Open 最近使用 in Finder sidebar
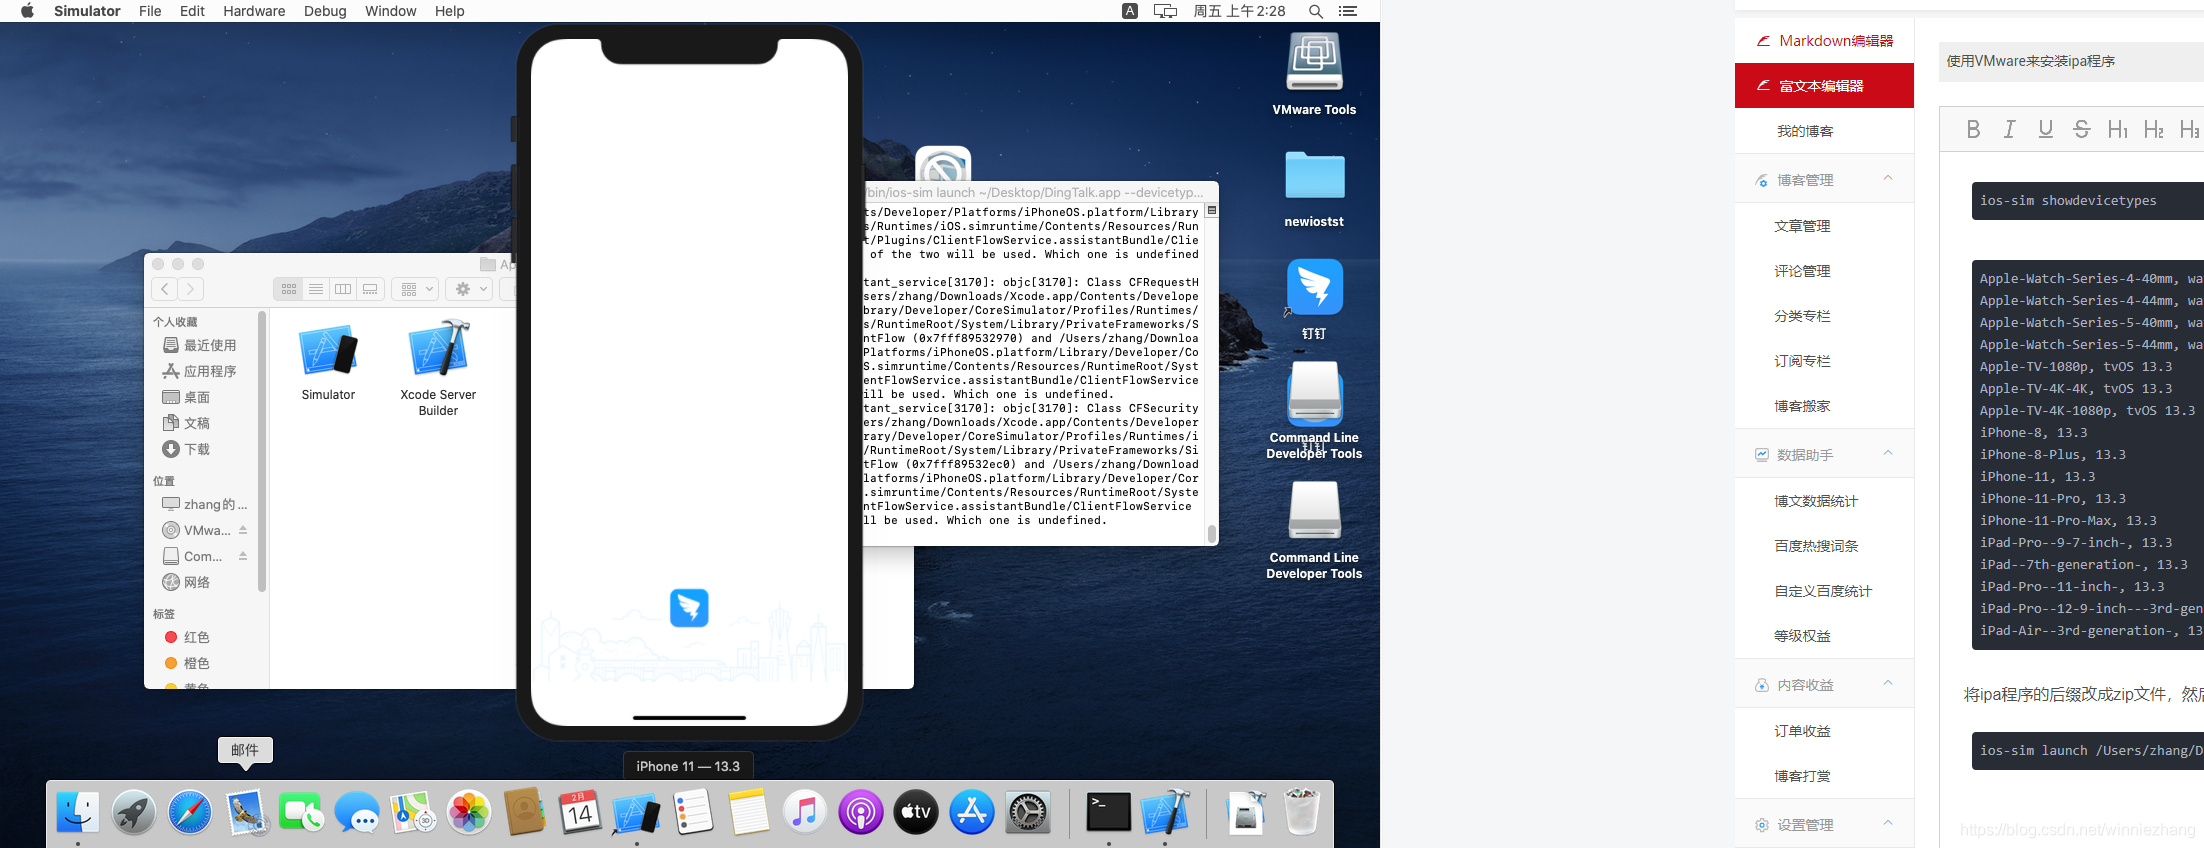This screenshot has width=2204, height=848. coord(199,345)
